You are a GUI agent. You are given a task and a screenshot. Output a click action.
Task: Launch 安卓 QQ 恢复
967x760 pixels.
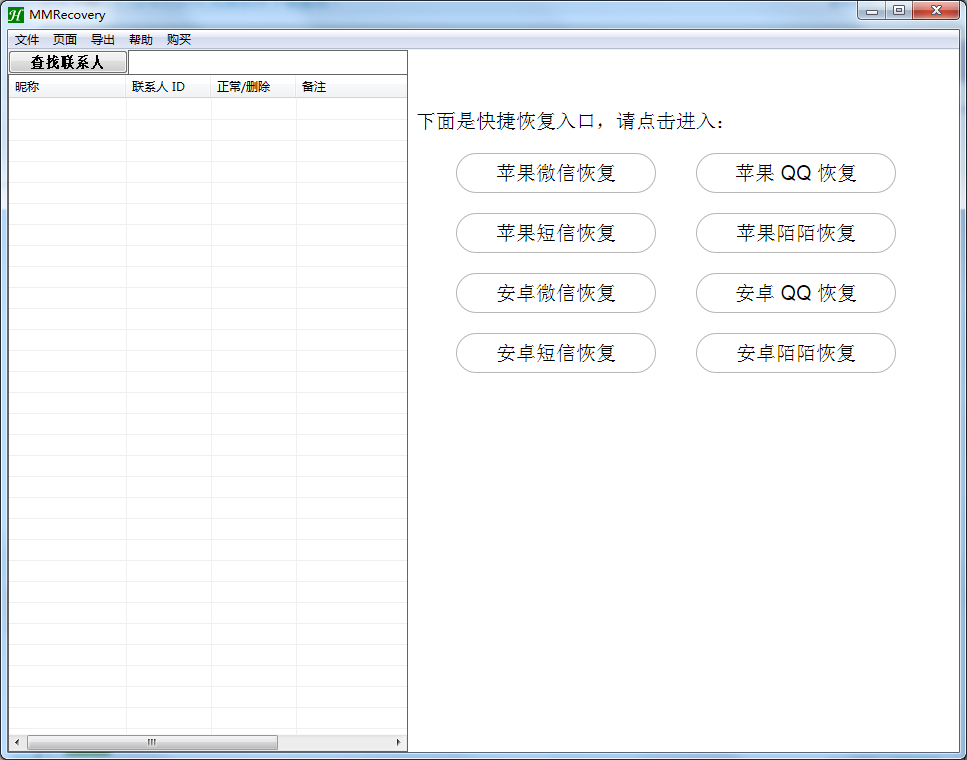coord(796,293)
